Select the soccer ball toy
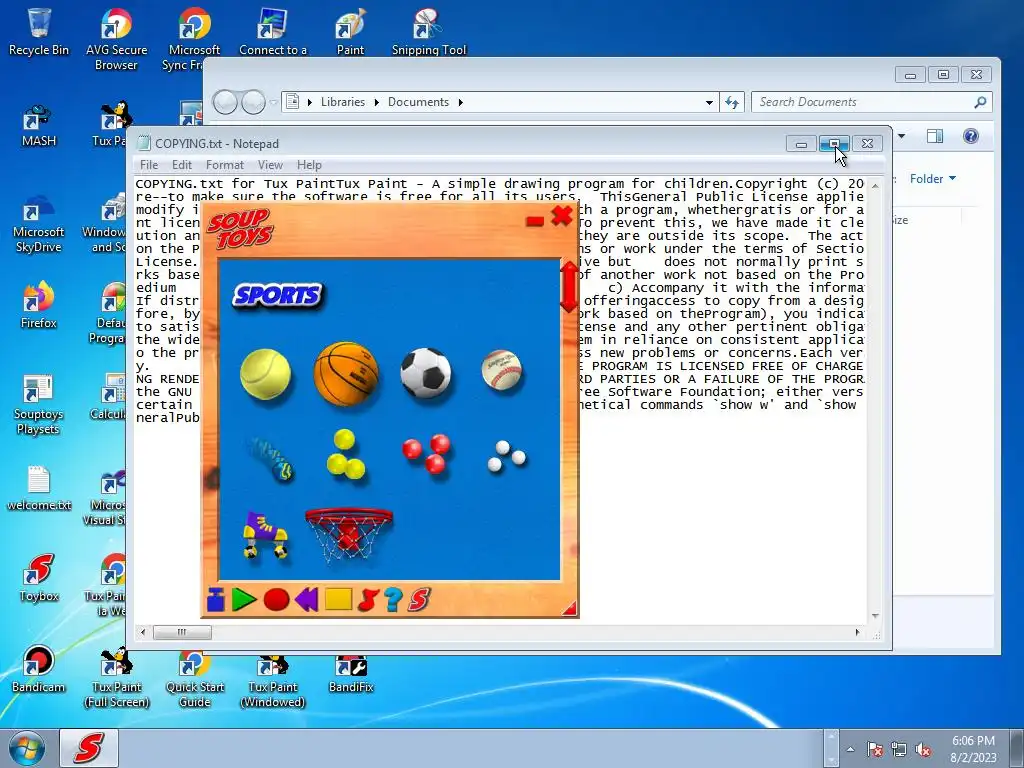The height and width of the screenshot is (768, 1024). [x=426, y=373]
